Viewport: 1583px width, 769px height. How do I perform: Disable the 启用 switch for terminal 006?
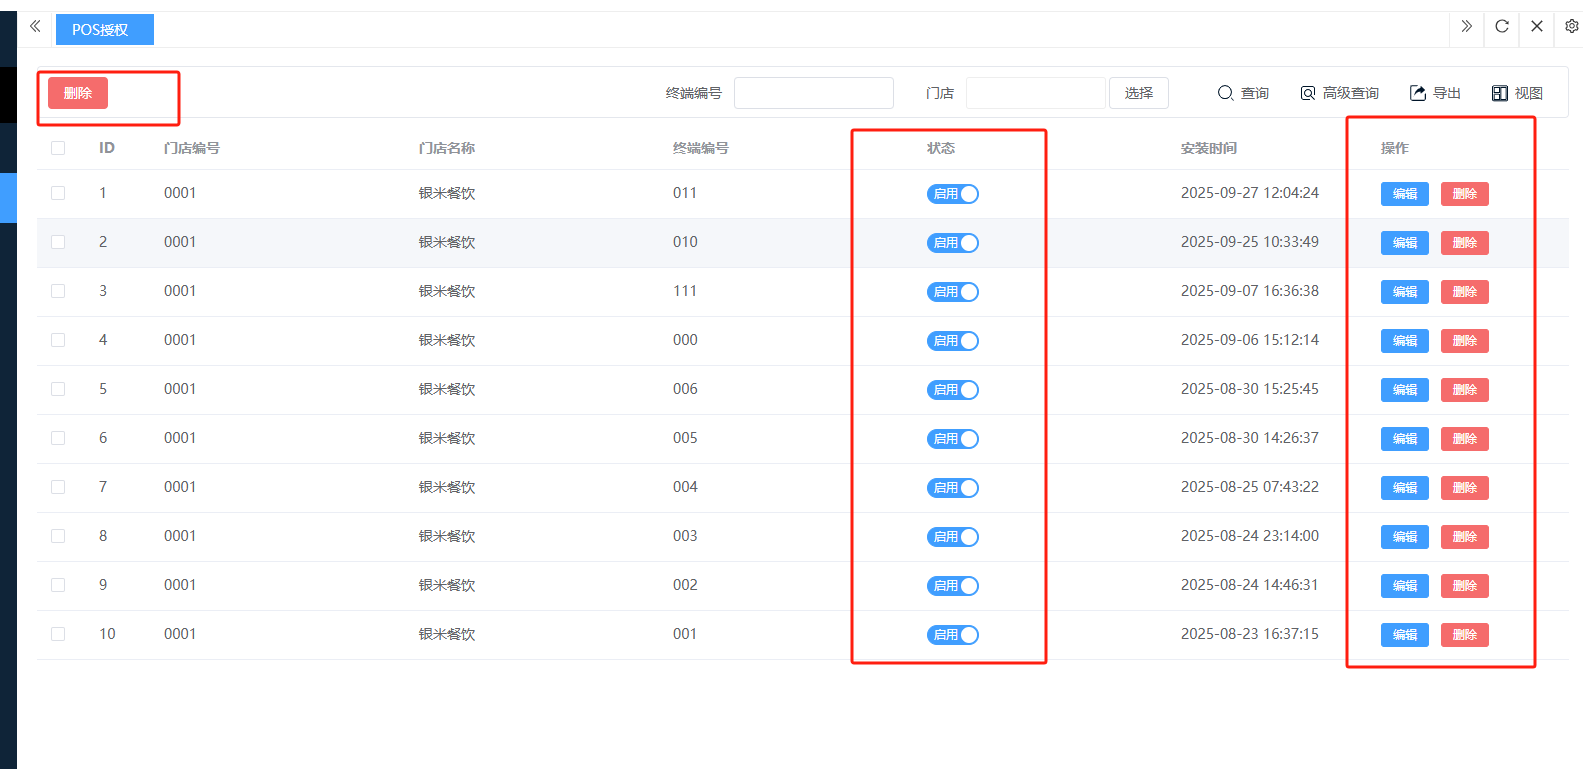pos(952,390)
